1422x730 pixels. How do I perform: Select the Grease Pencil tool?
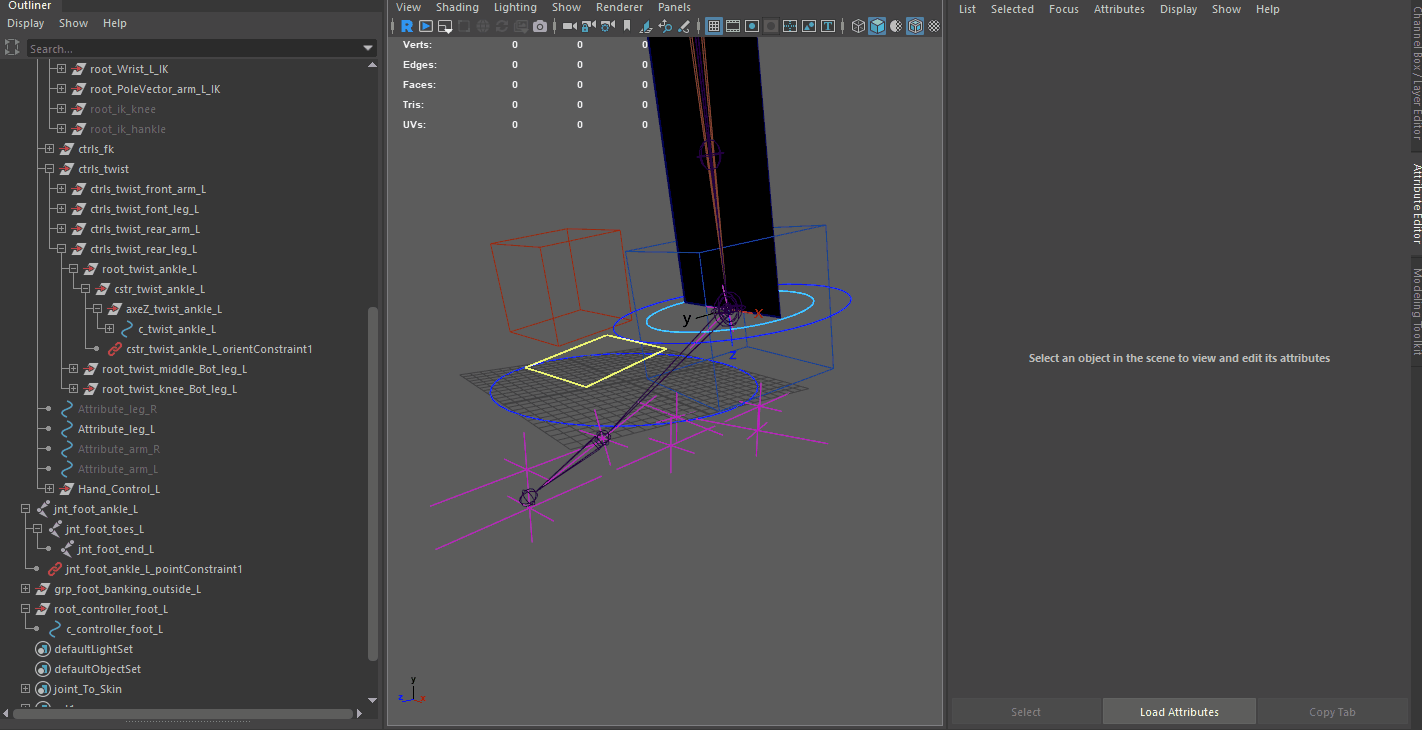click(x=684, y=26)
